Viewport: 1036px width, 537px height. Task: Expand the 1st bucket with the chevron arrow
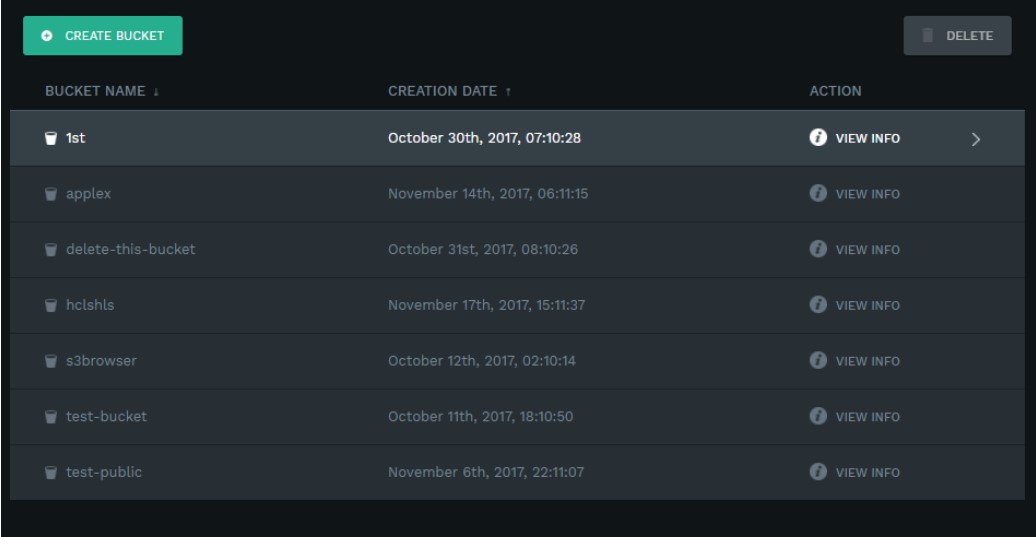pyautogui.click(x=975, y=139)
